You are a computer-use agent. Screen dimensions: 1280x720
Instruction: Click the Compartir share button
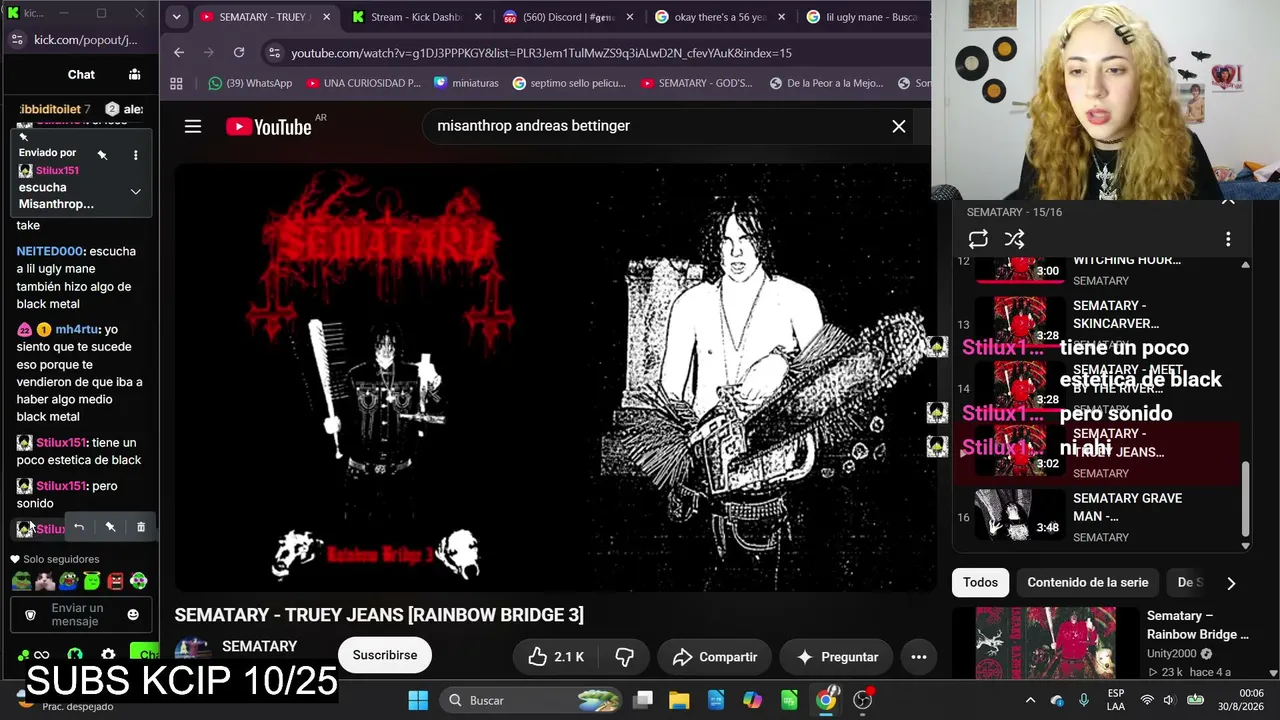pyautogui.click(x=715, y=657)
